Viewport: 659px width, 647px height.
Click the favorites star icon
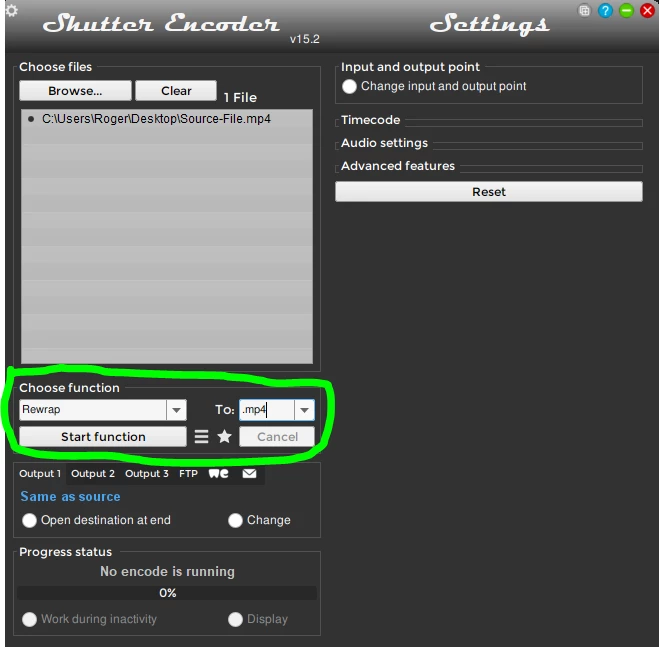pos(224,436)
